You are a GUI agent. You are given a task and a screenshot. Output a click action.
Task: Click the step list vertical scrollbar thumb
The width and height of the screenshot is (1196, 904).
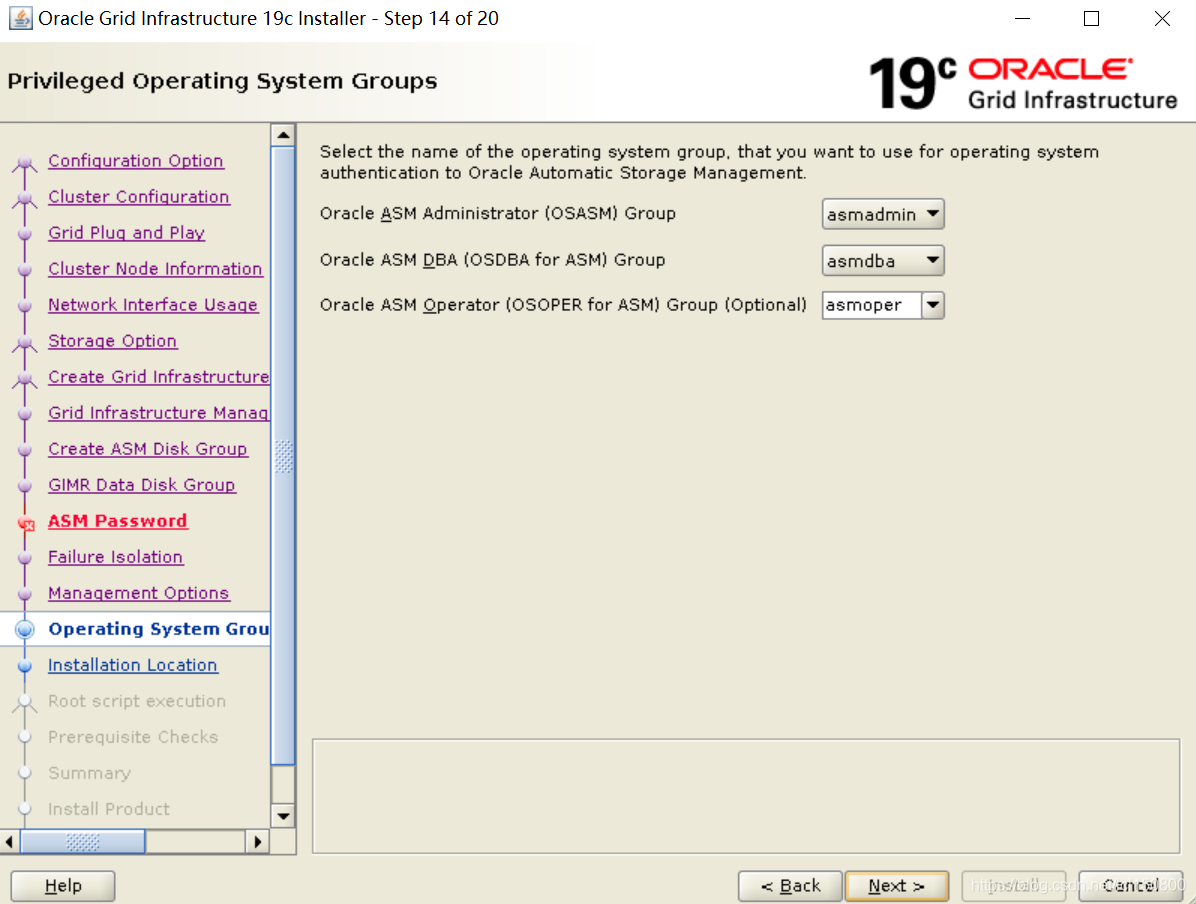(283, 455)
